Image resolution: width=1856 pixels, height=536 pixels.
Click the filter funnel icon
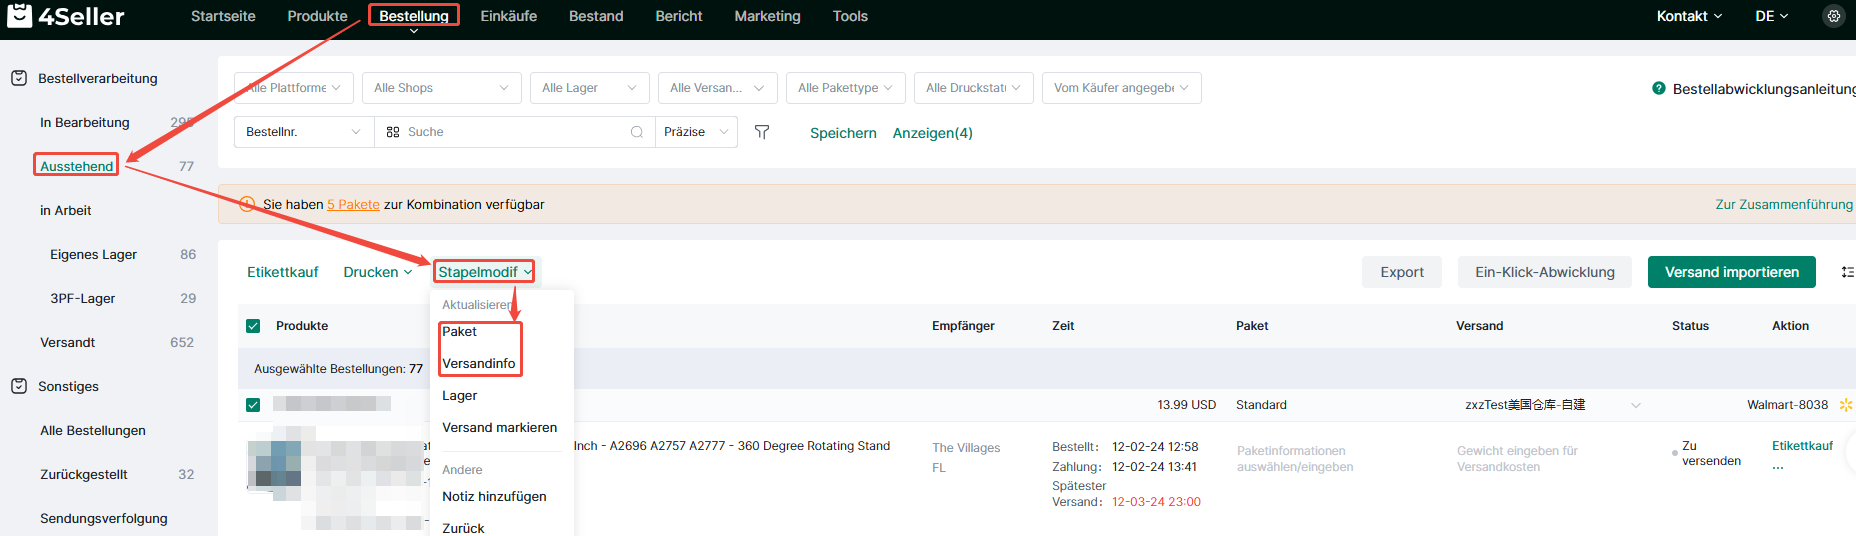762,132
